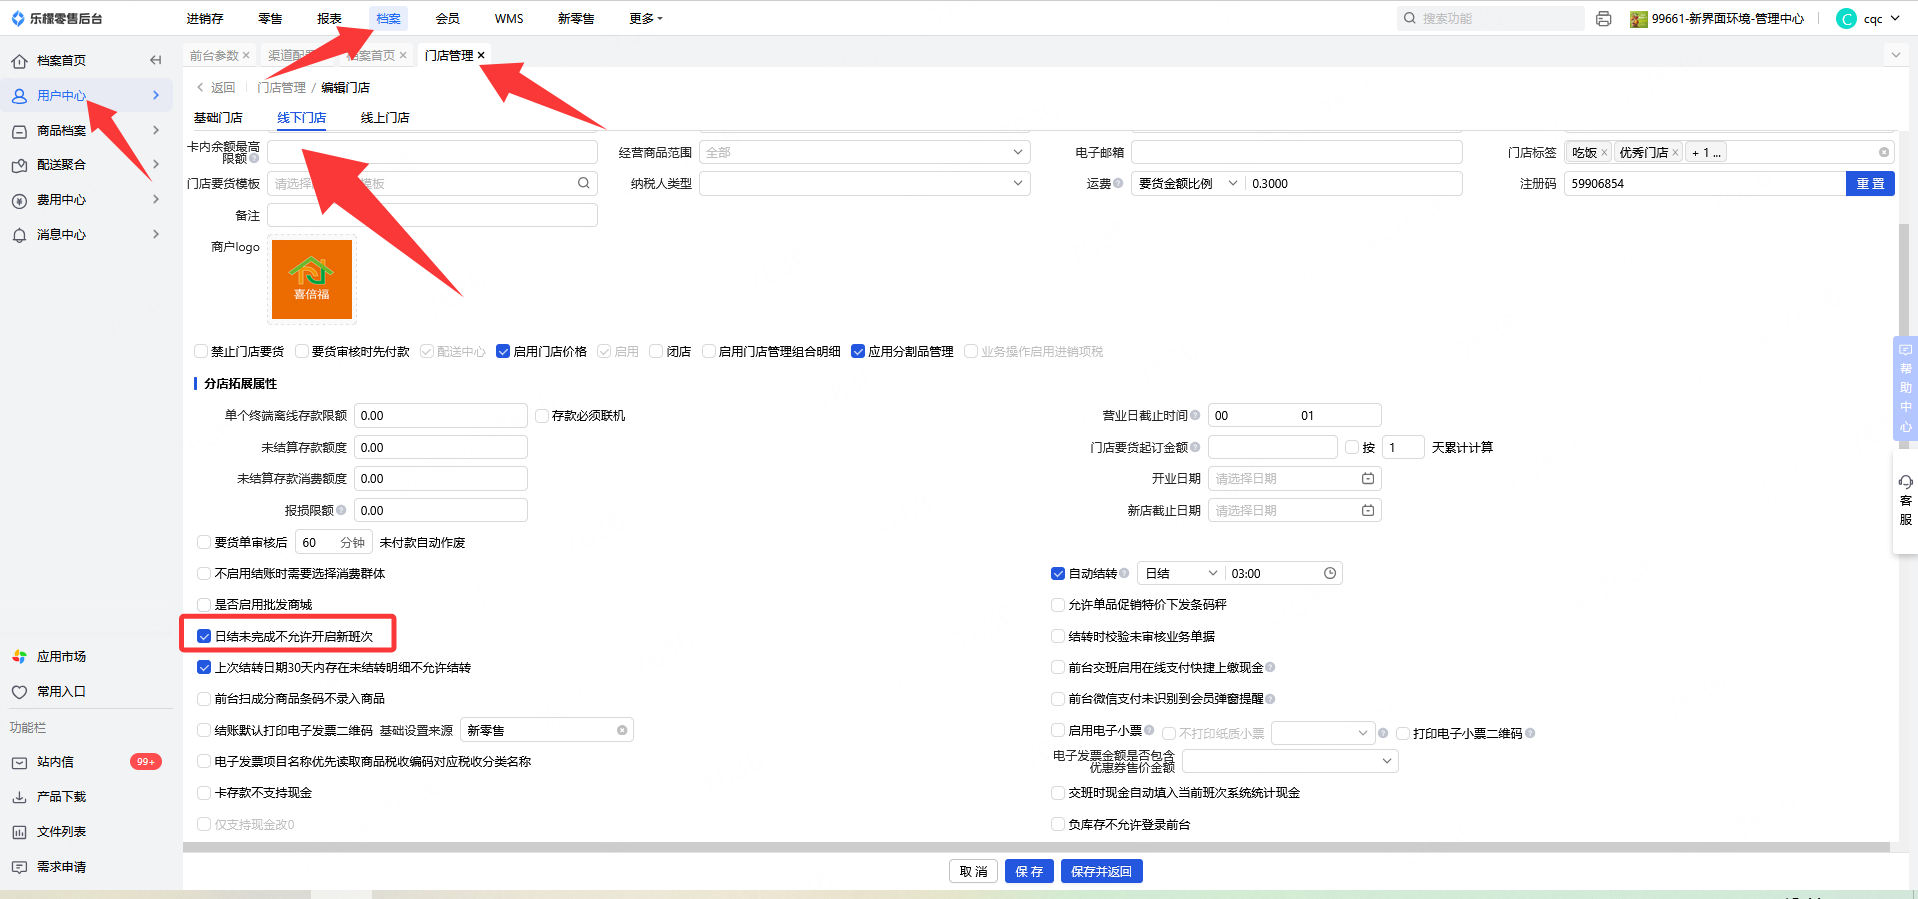Open the 纳税人类型 dropdown
Image resolution: width=1918 pixels, height=899 pixels.
coord(865,184)
